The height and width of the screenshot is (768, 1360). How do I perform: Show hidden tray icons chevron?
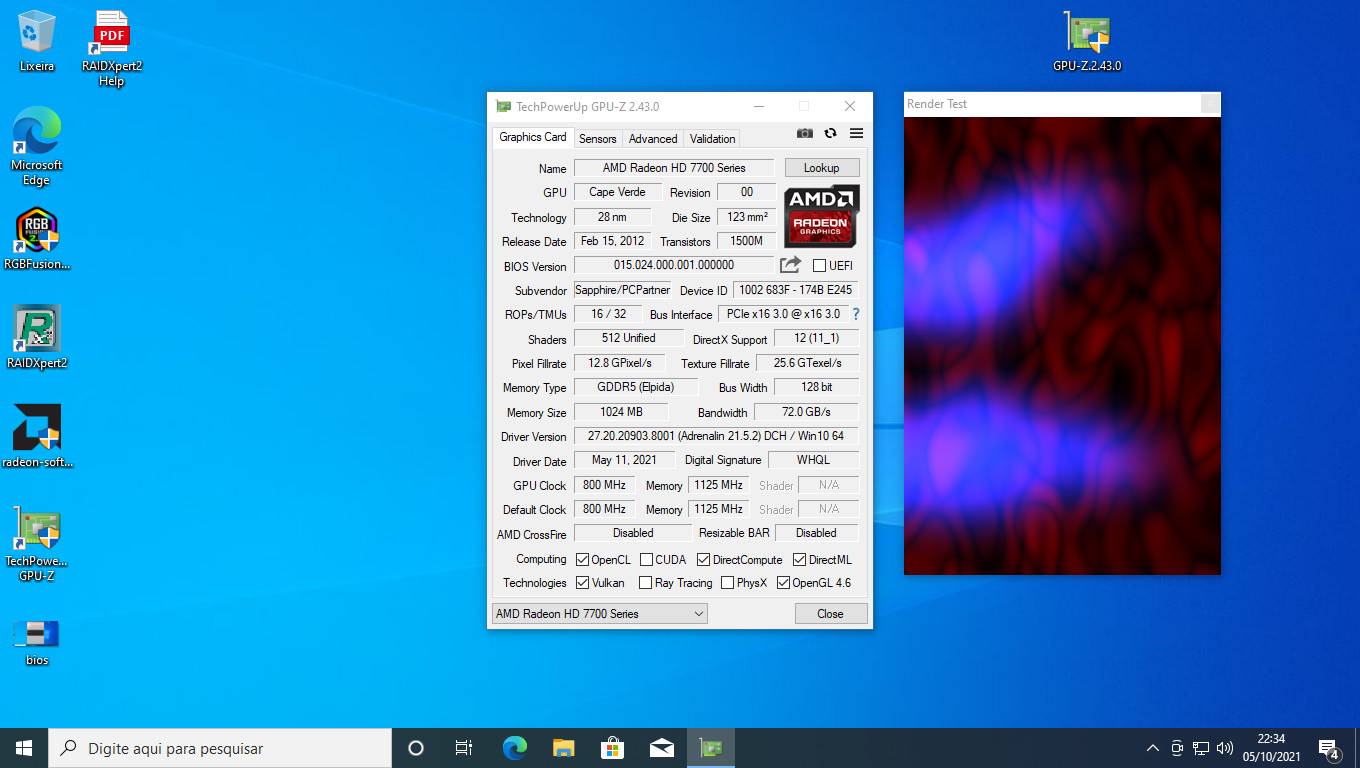pos(1153,748)
